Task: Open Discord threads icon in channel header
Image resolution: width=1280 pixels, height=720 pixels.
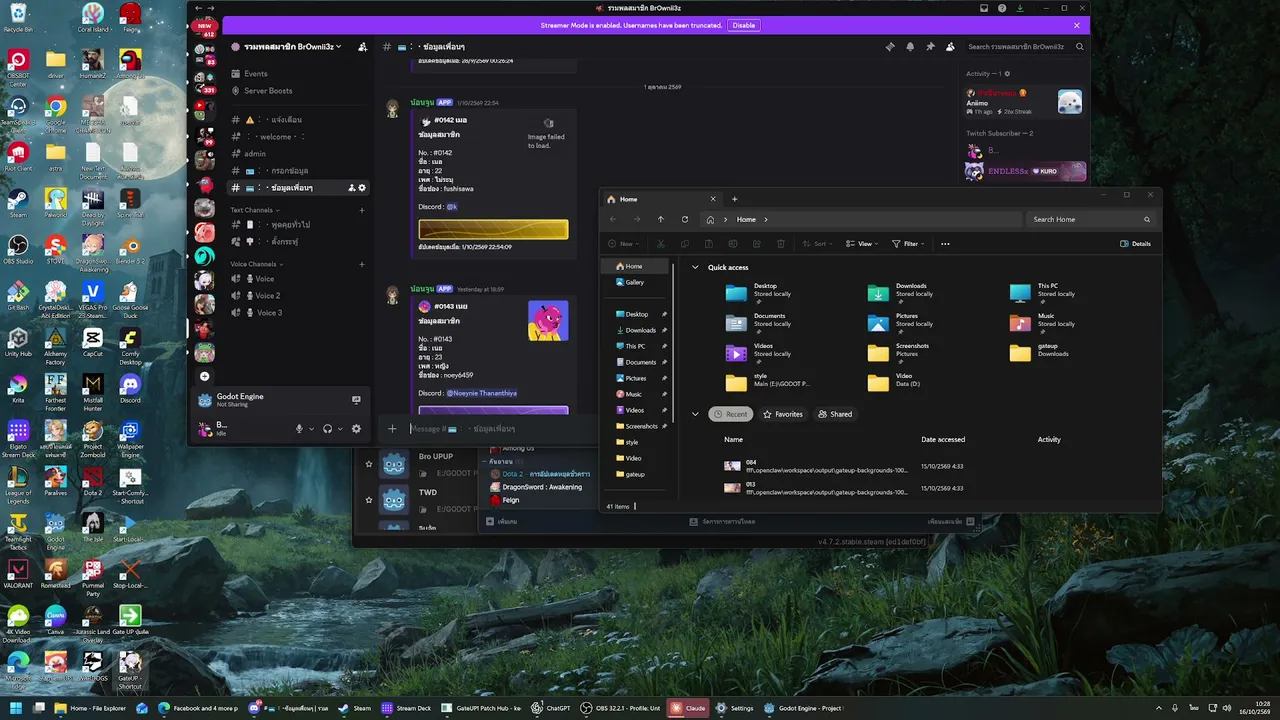Action: coord(890,47)
